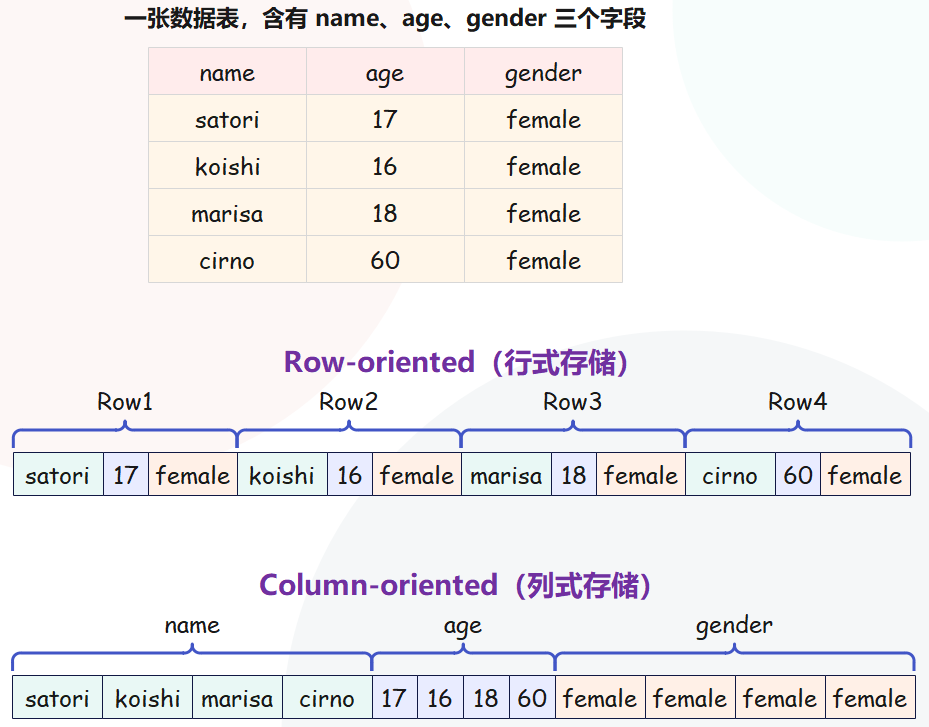Click the 'Column-oriented（列式存储）' heading
The width and height of the screenshot is (929, 727).
click(x=456, y=585)
